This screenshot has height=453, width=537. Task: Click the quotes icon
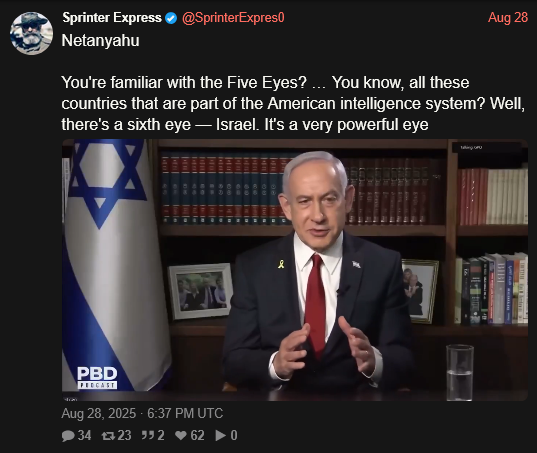148,435
